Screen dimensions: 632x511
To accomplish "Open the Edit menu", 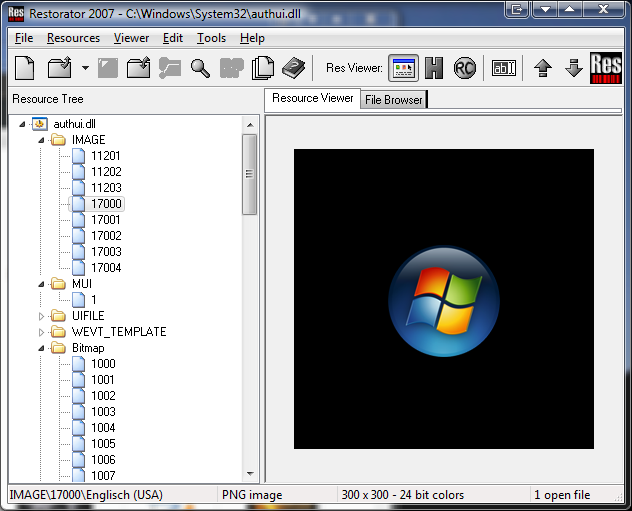I will (x=173, y=38).
